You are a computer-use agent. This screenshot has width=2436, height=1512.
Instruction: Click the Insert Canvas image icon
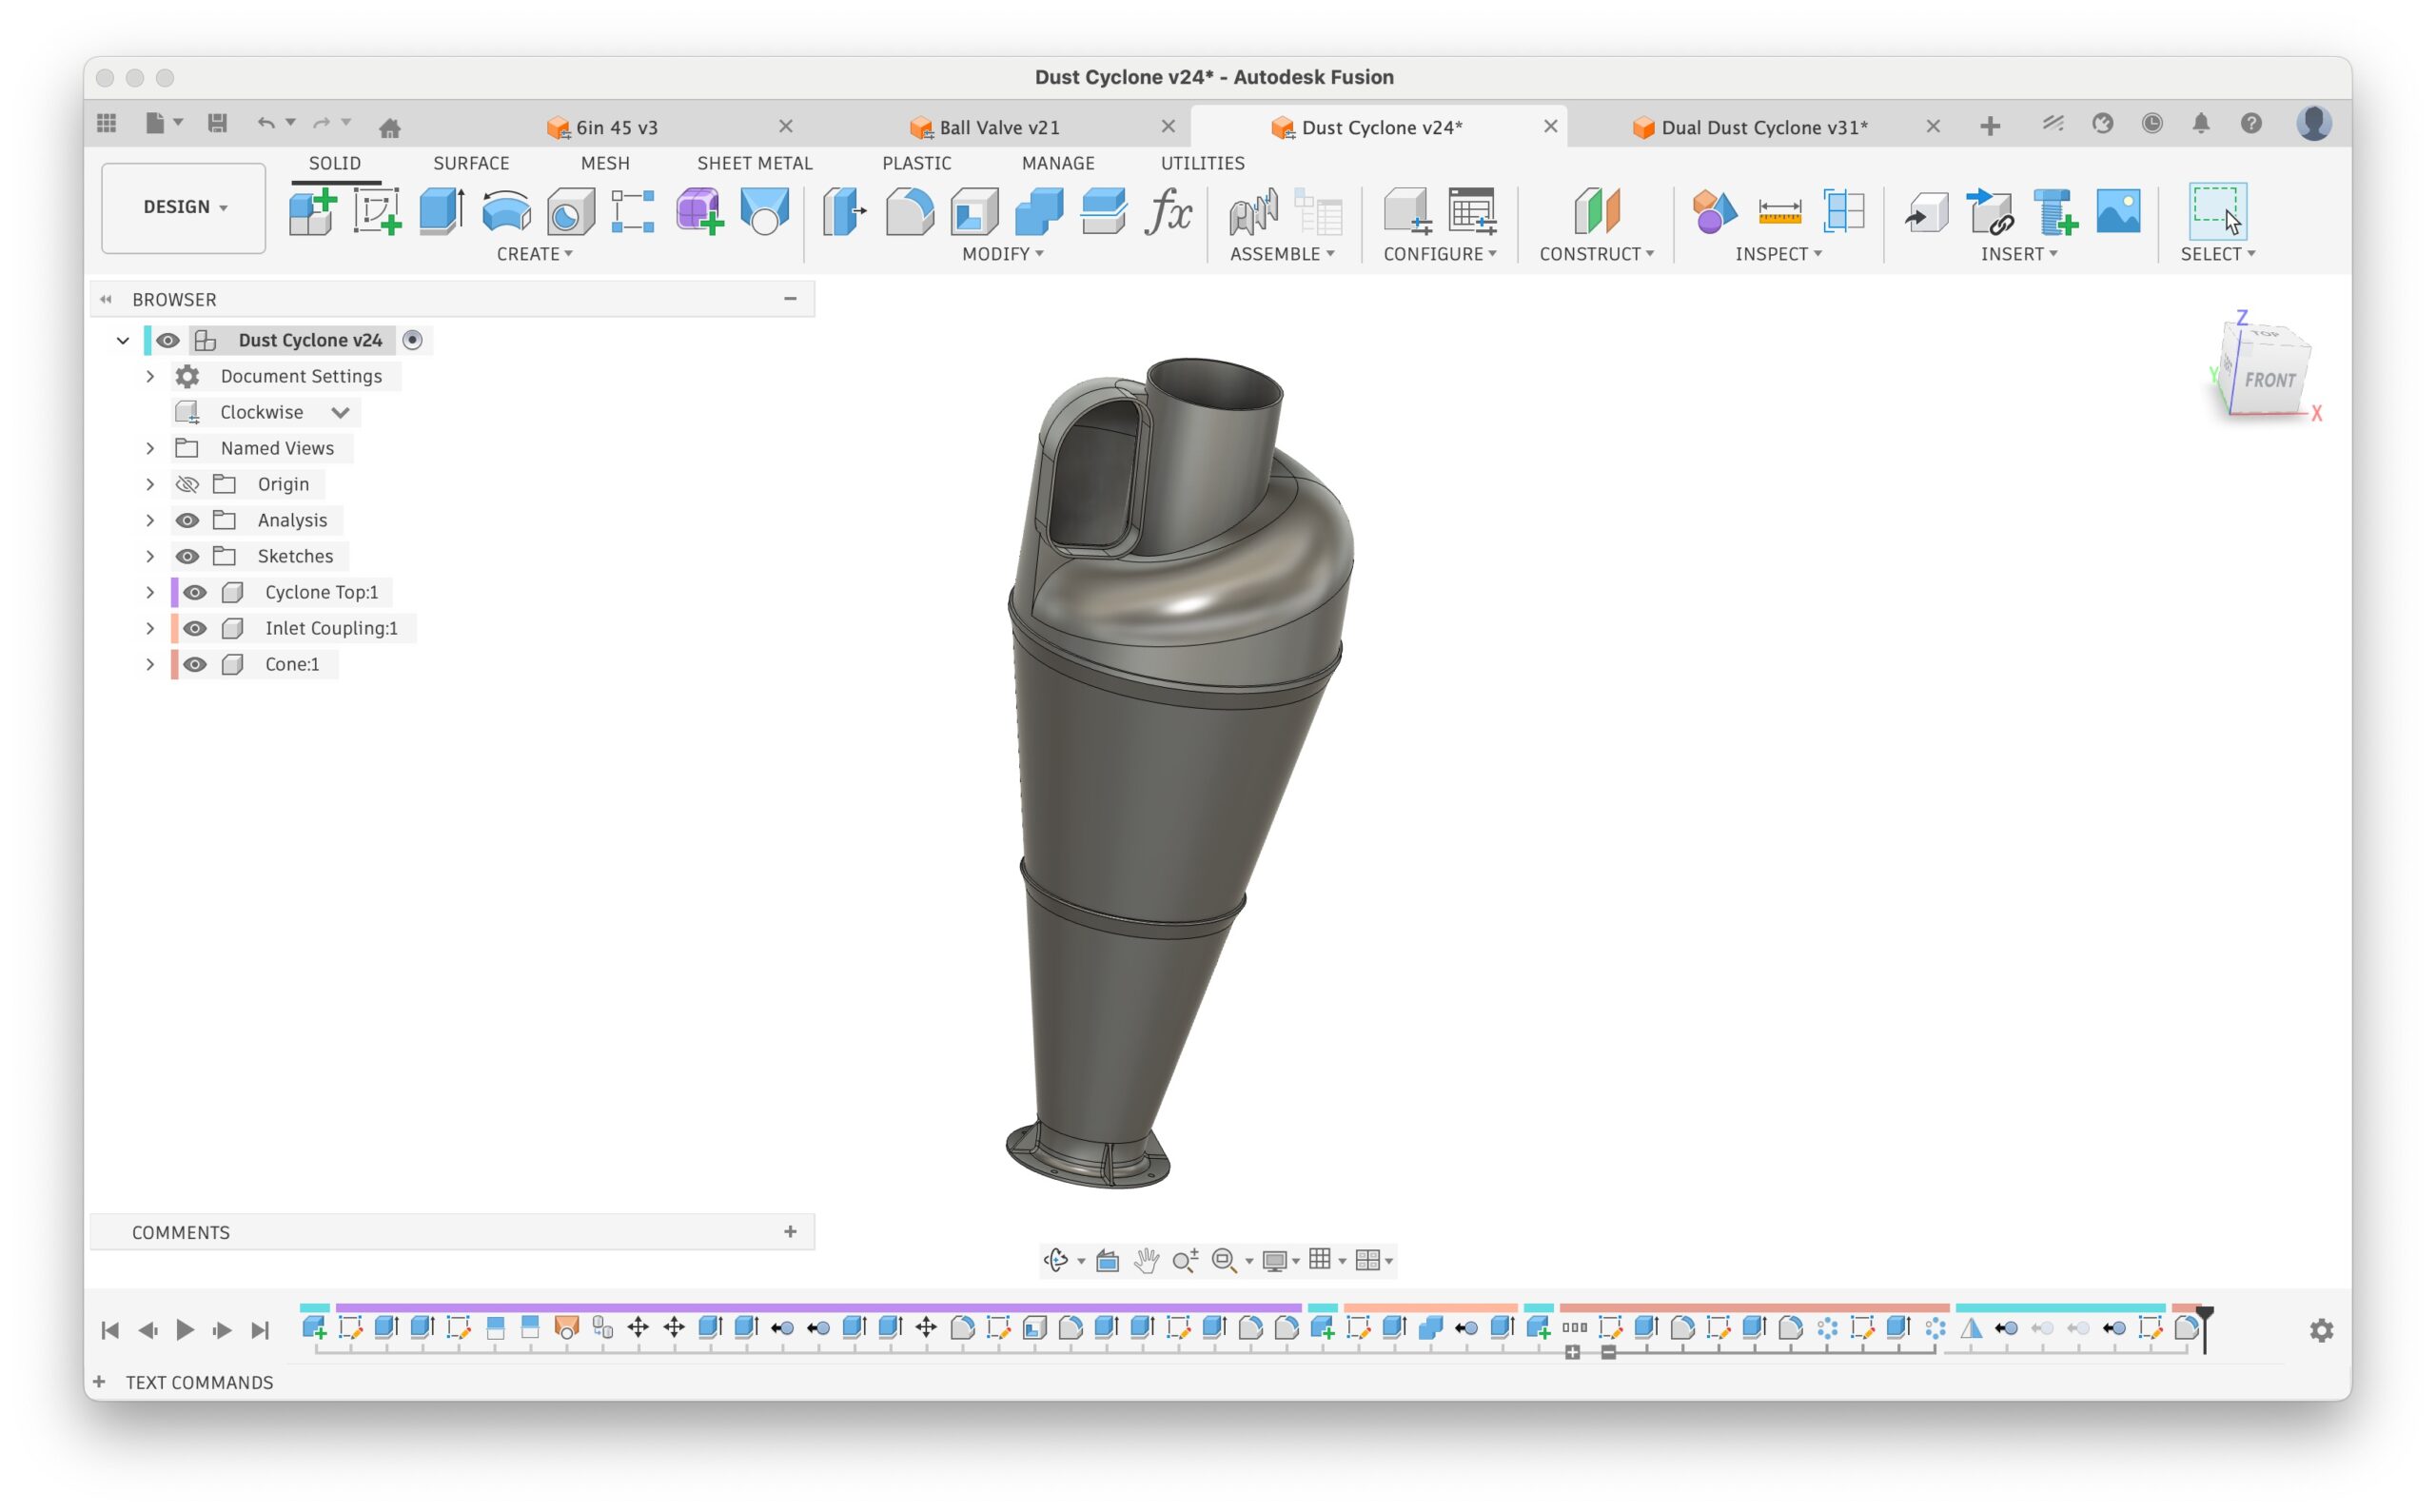coord(2118,212)
